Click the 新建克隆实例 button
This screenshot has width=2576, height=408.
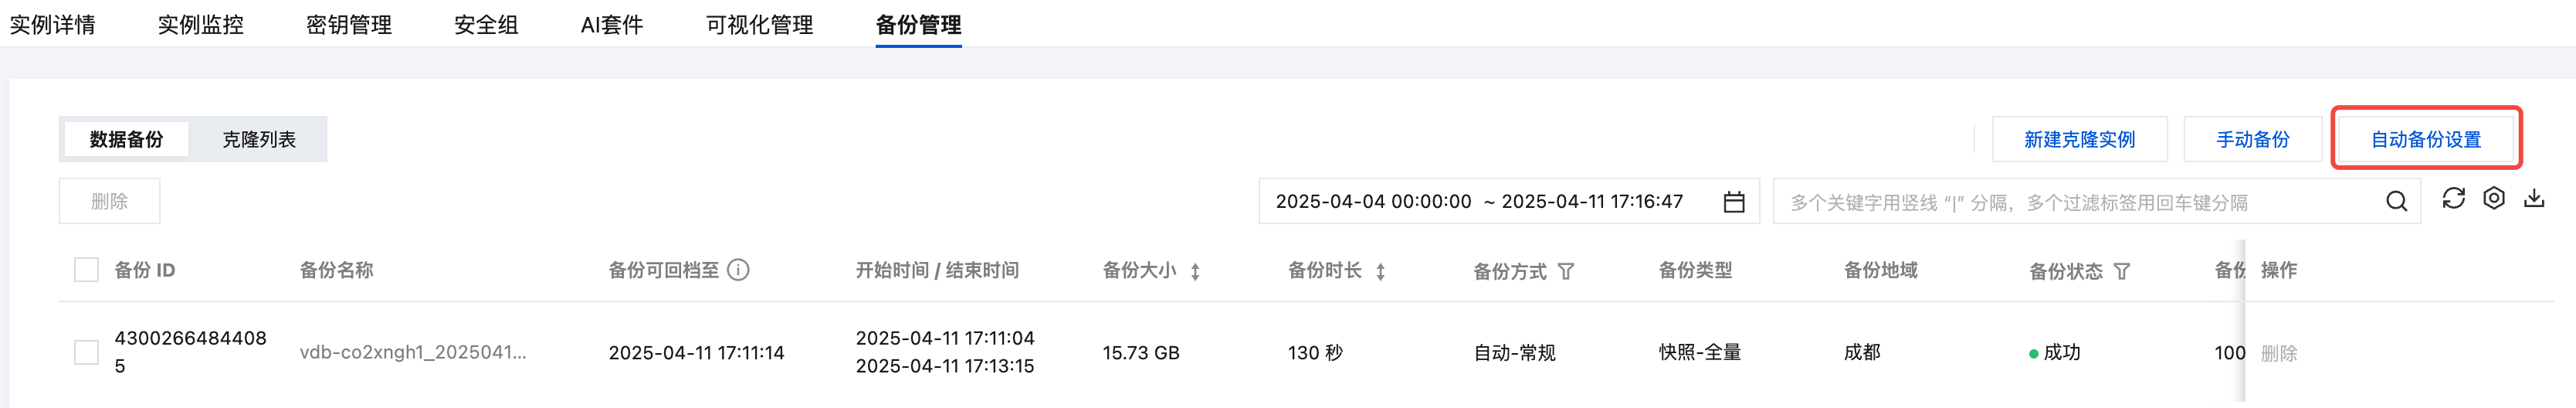(2079, 140)
